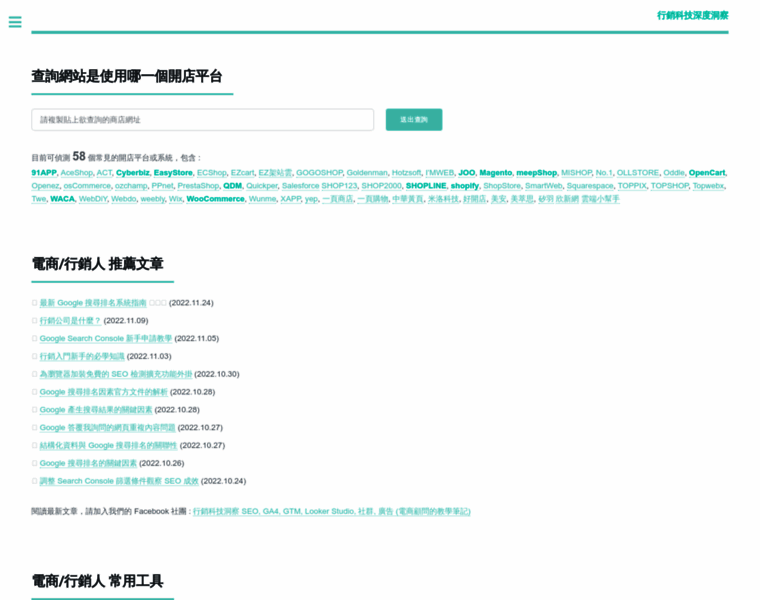760x600 pixels.
Task: Open the EZcart platform link
Action: coord(242,173)
